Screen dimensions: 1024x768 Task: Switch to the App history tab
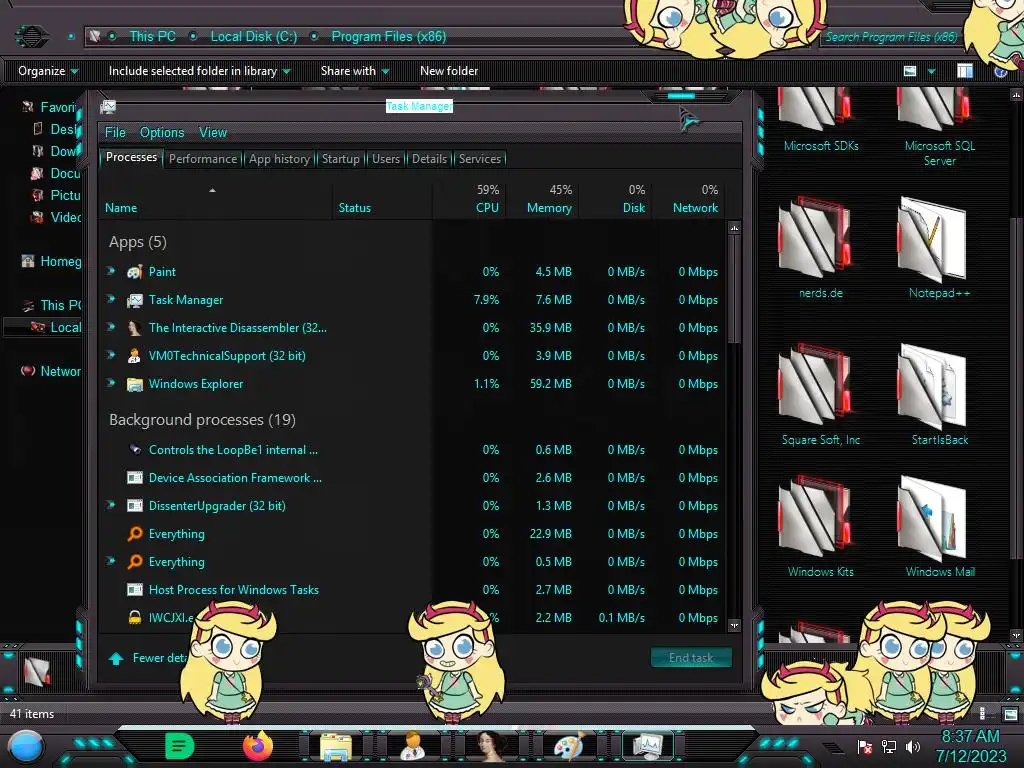[279, 159]
